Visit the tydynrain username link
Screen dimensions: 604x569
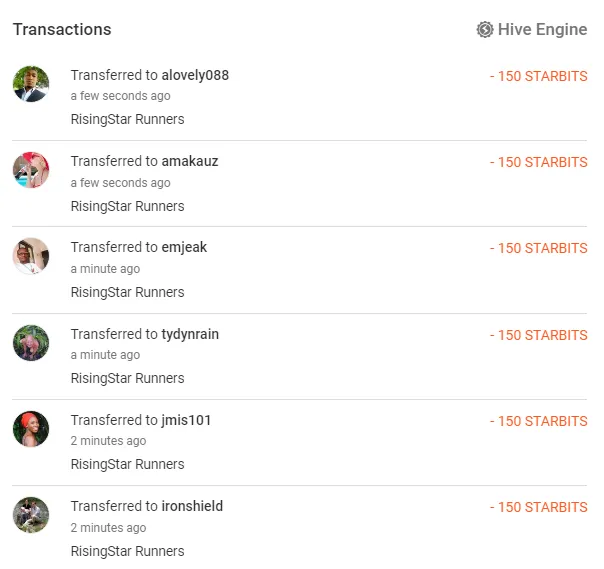(x=190, y=334)
